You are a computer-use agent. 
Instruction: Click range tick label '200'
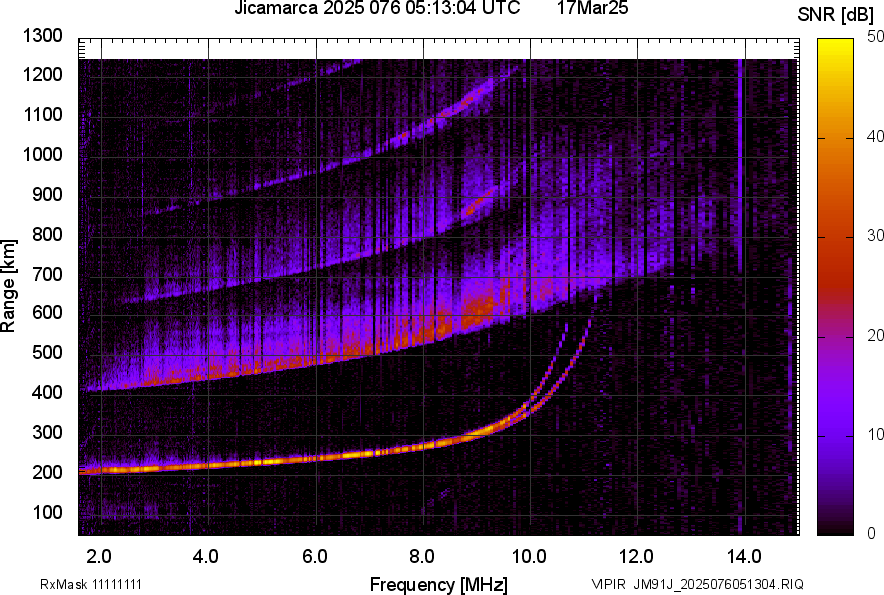point(47,472)
